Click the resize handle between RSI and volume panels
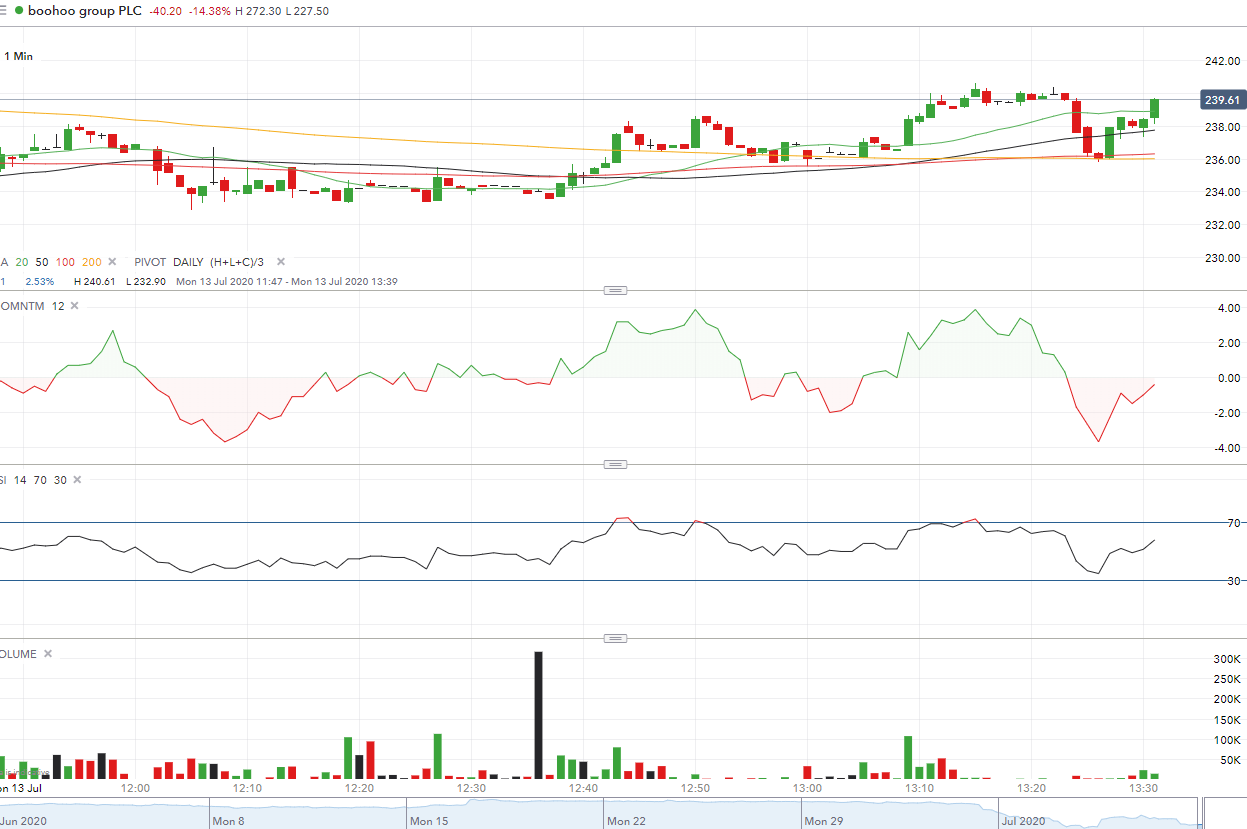 pyautogui.click(x=616, y=638)
